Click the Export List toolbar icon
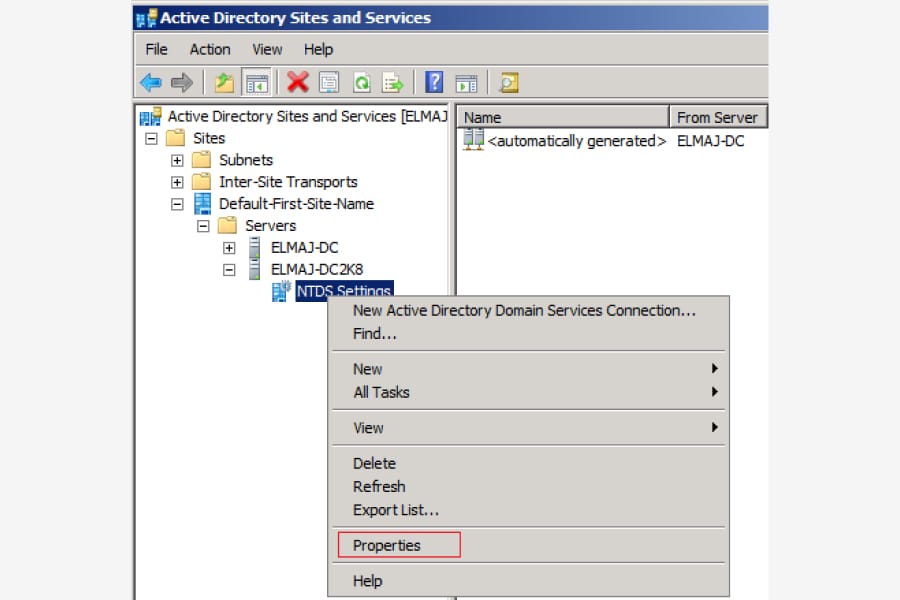Image resolution: width=900 pixels, height=600 pixels. click(393, 82)
